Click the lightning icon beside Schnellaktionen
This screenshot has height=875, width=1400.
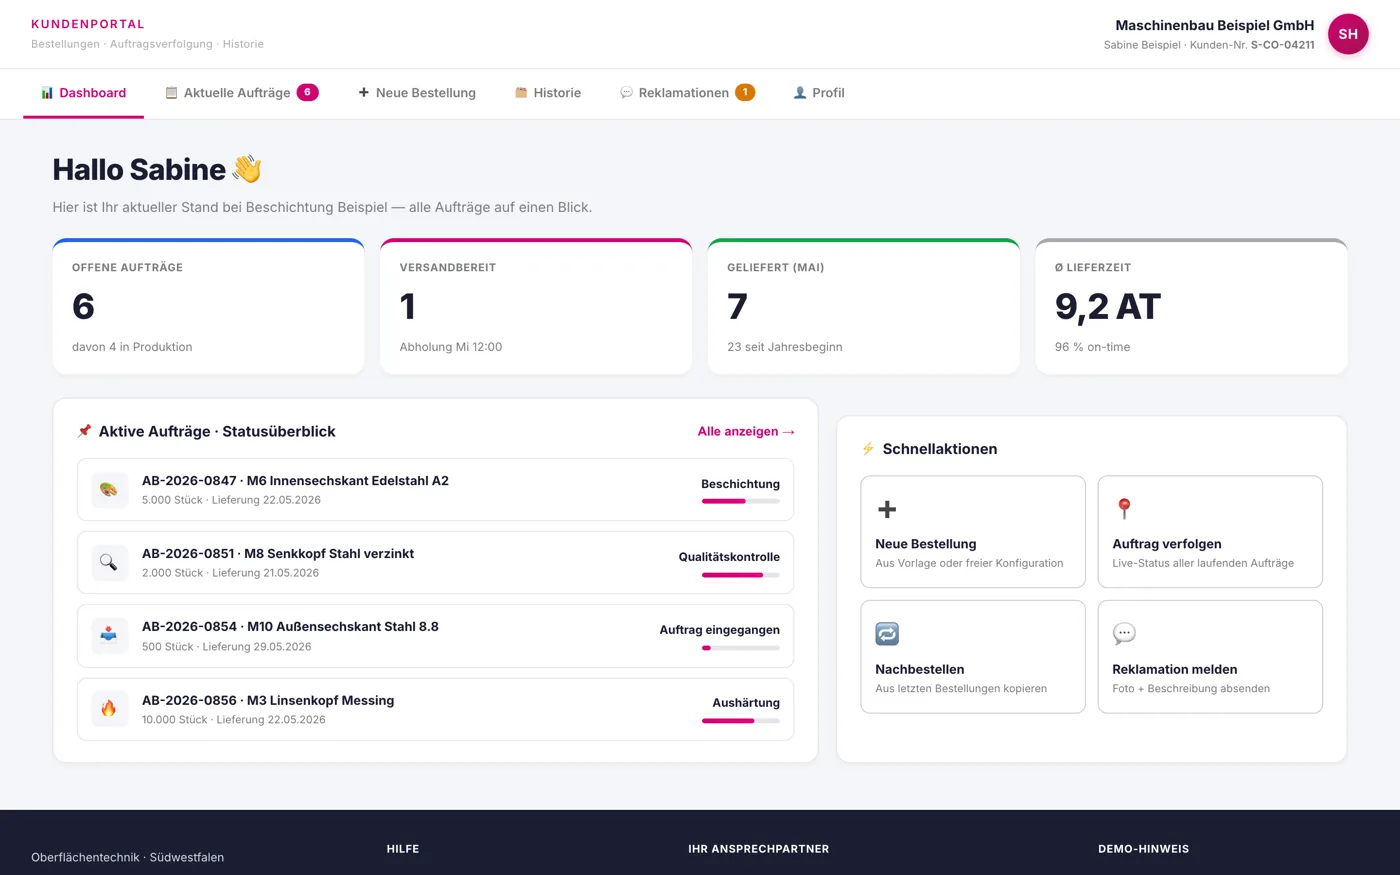tap(868, 449)
